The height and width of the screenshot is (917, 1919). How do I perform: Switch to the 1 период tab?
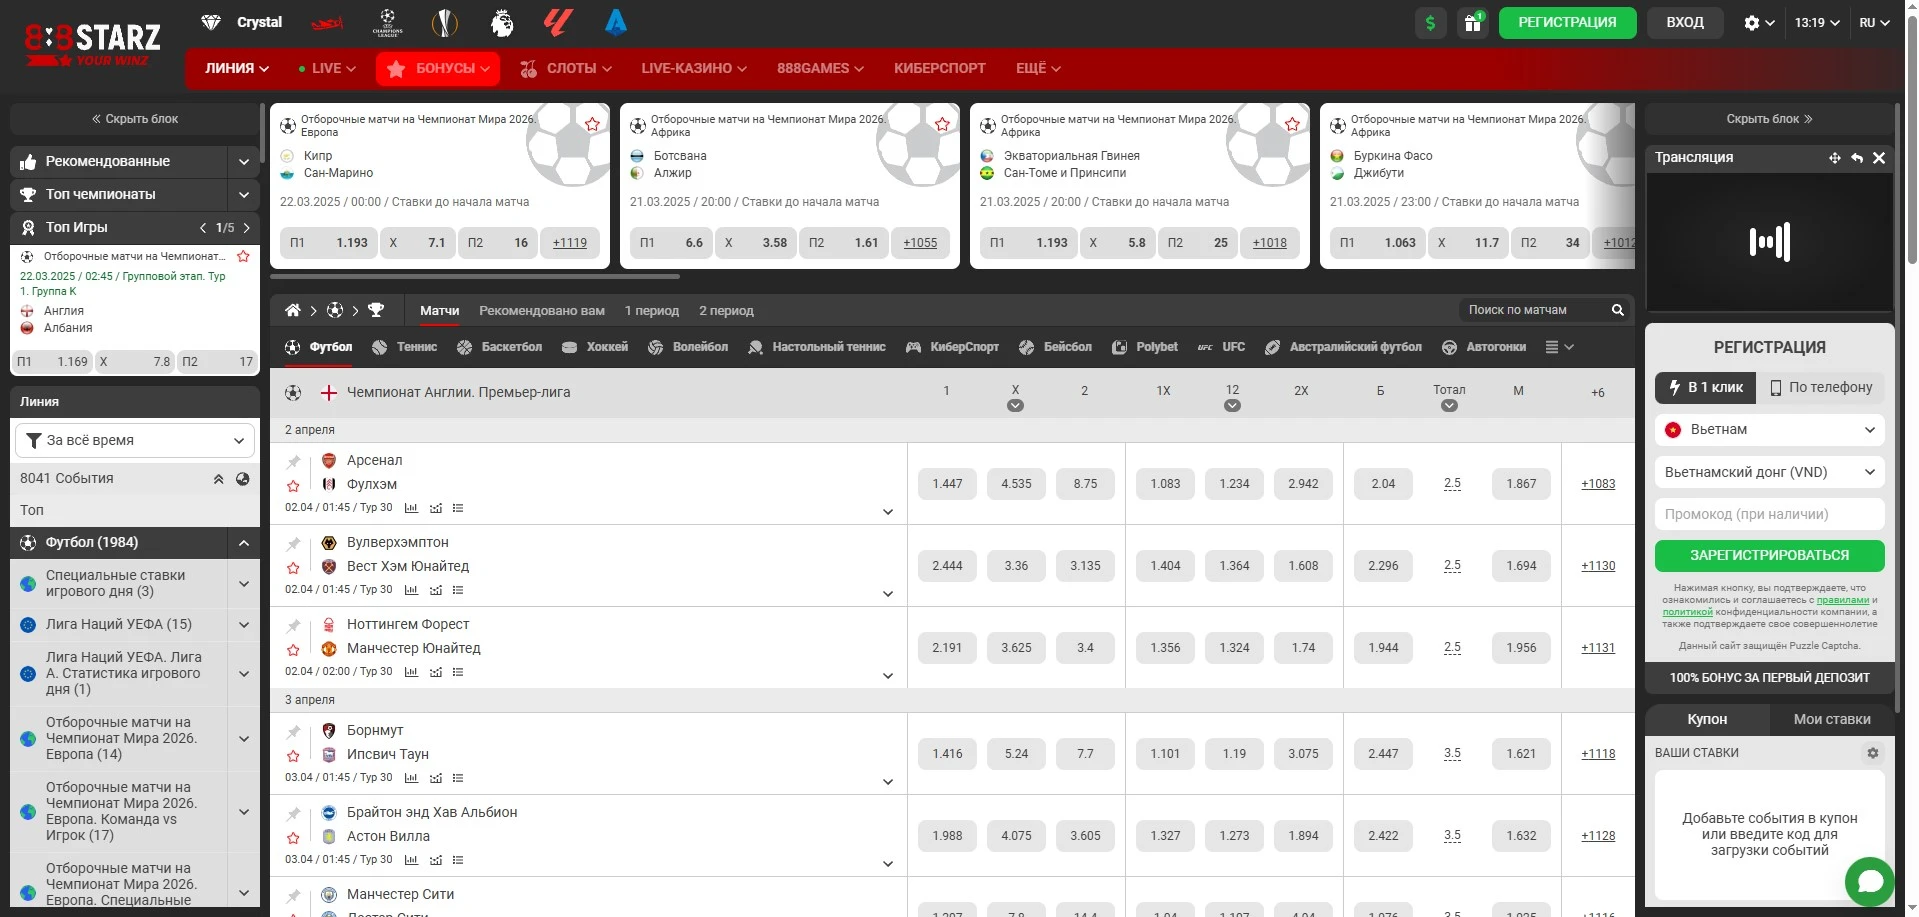coord(652,311)
